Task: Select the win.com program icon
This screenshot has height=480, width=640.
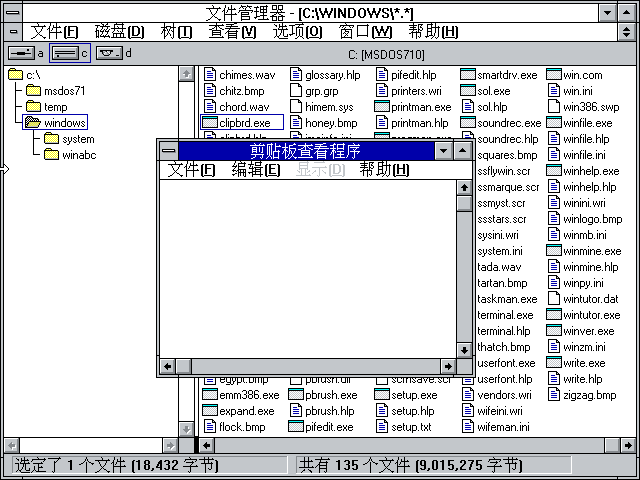Action: coord(554,75)
